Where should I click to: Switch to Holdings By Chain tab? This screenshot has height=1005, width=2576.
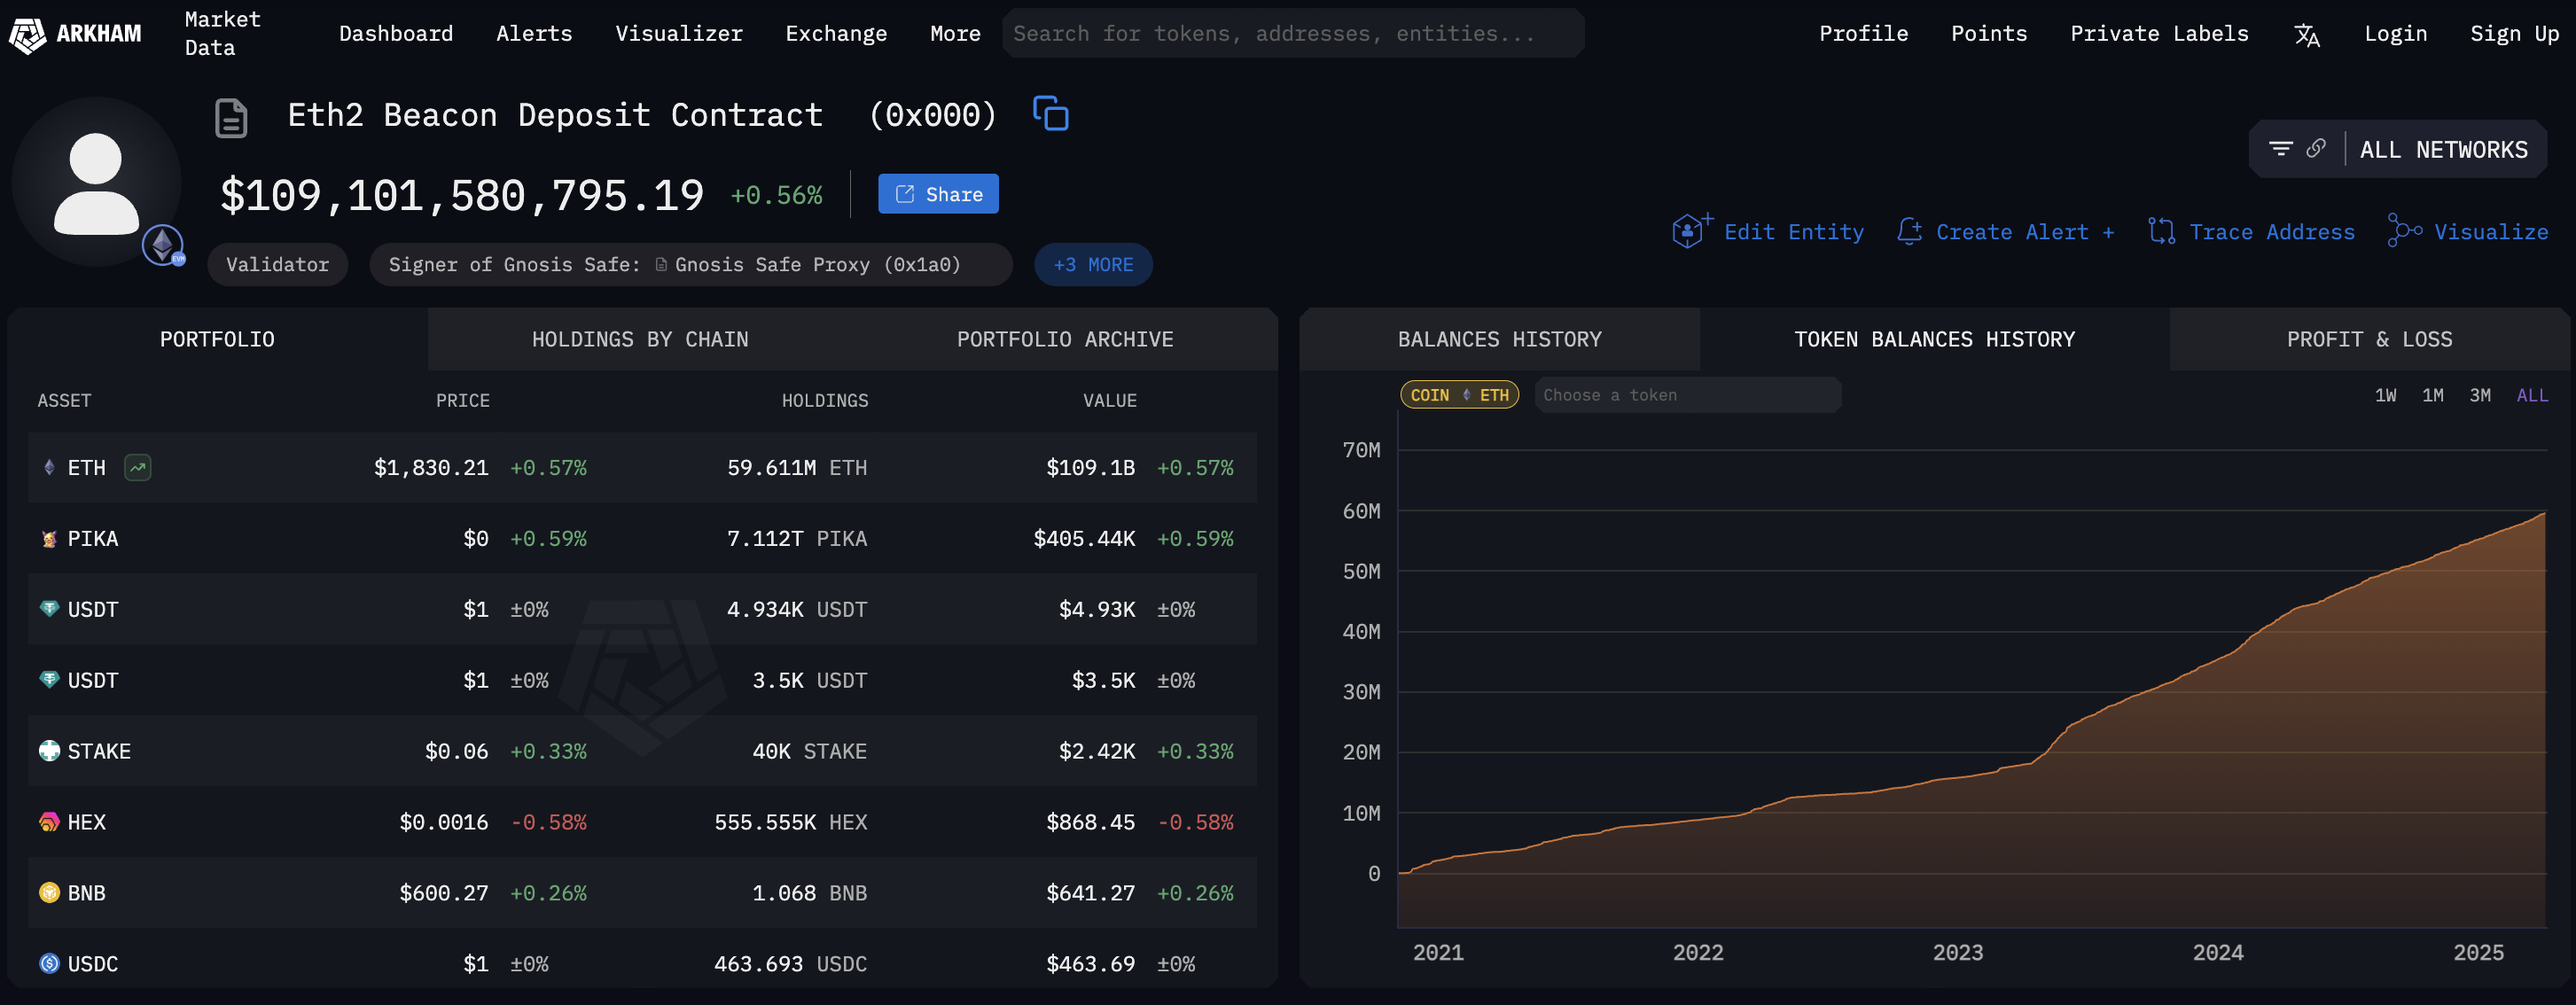click(640, 339)
